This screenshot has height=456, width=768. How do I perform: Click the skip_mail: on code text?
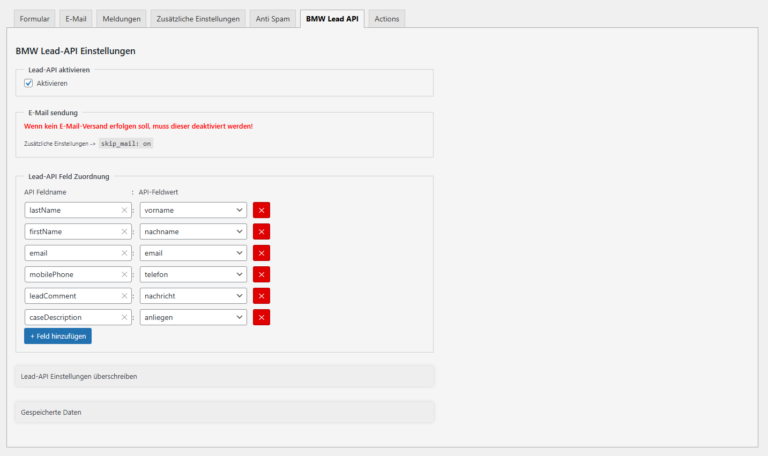(126, 144)
